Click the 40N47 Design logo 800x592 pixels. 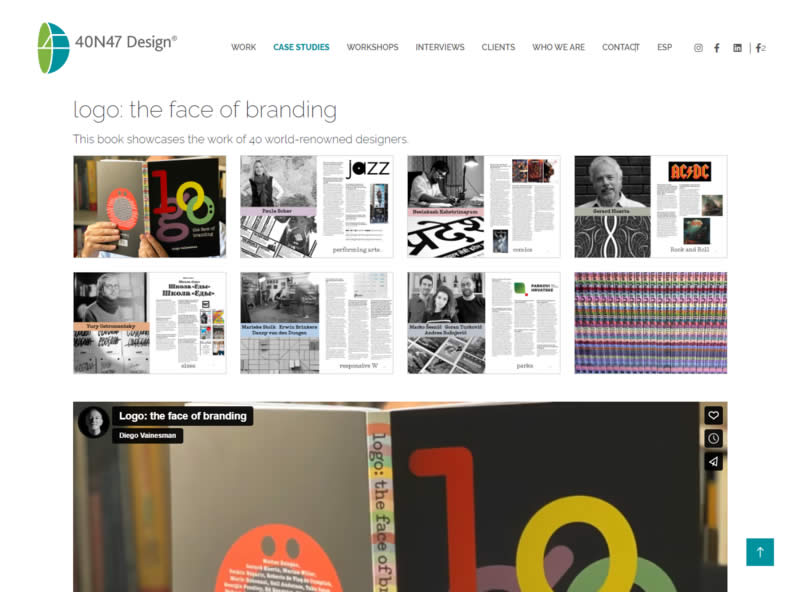pyautogui.click(x=107, y=47)
